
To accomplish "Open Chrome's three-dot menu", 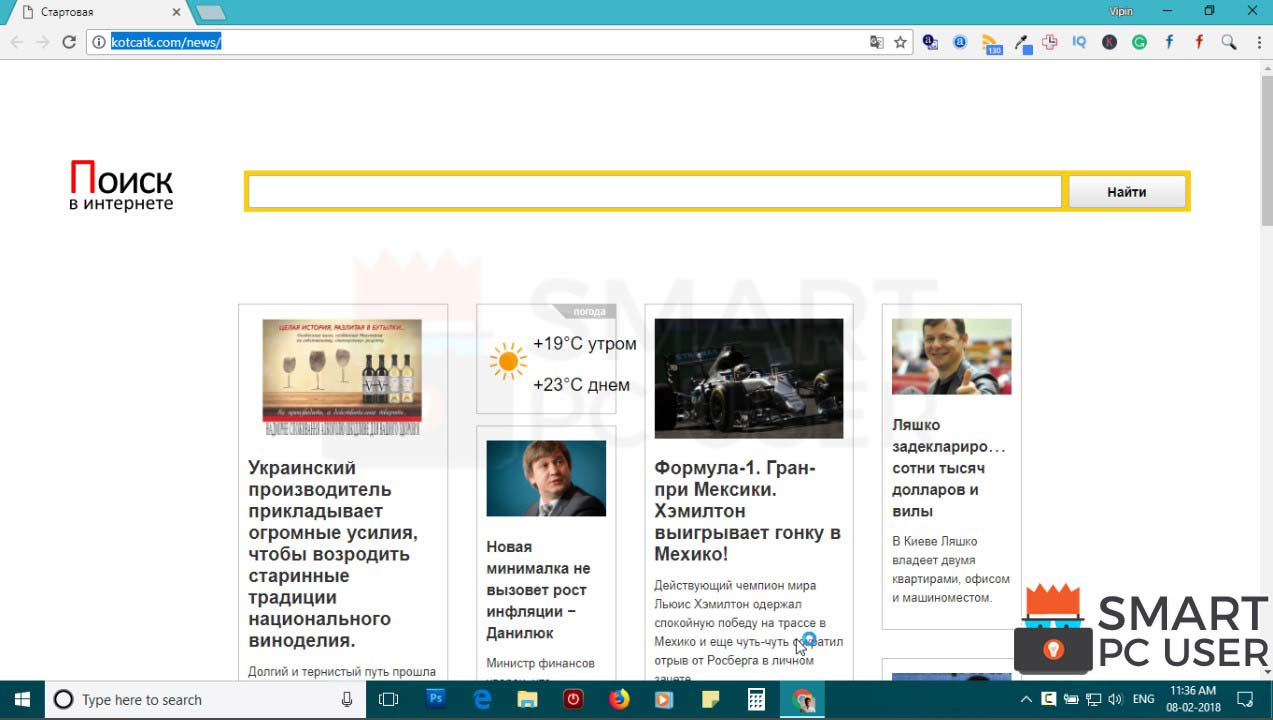I will click(1260, 42).
